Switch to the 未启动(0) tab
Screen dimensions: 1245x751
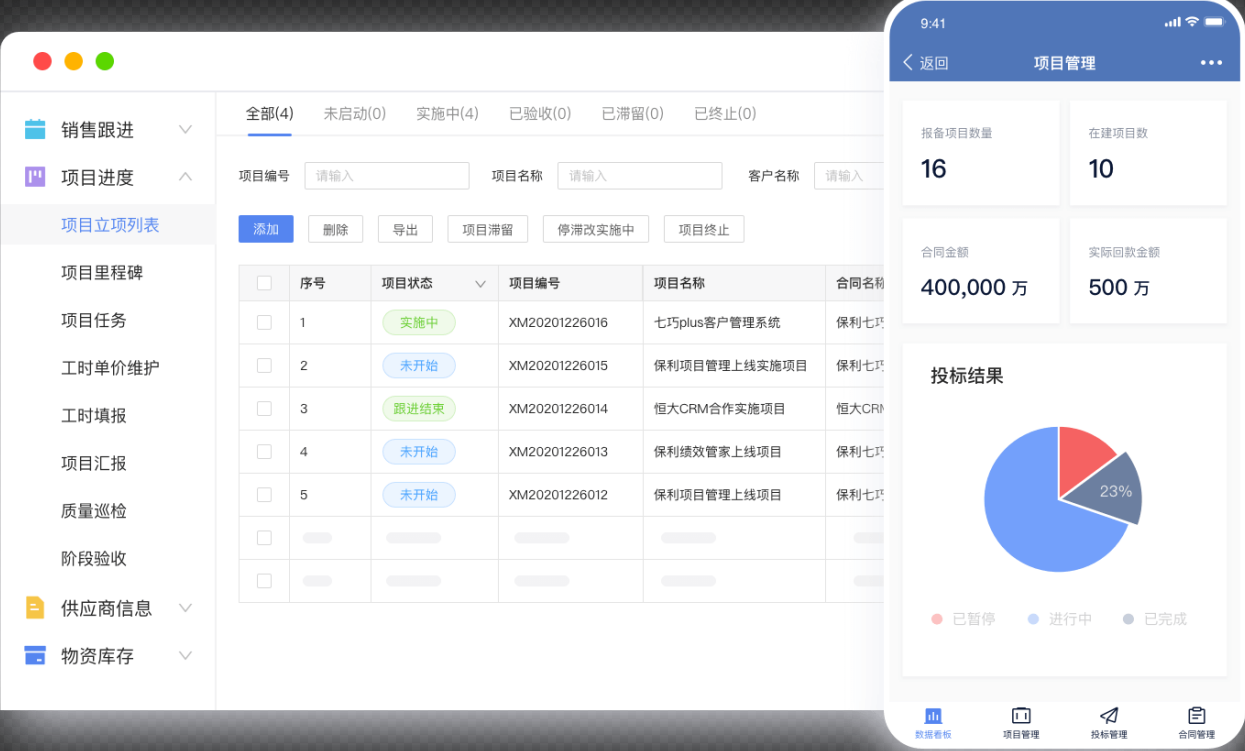click(x=355, y=113)
